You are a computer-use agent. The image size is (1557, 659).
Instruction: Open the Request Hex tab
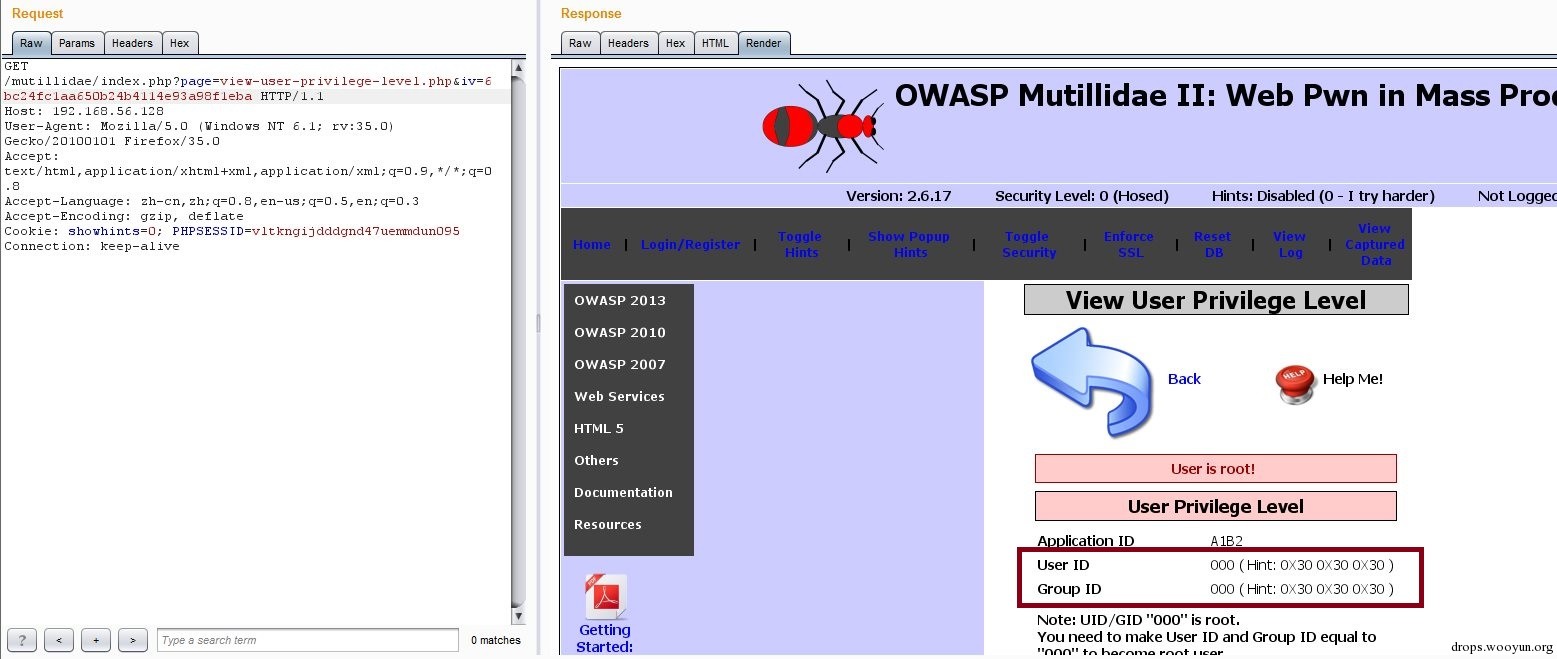pos(180,43)
